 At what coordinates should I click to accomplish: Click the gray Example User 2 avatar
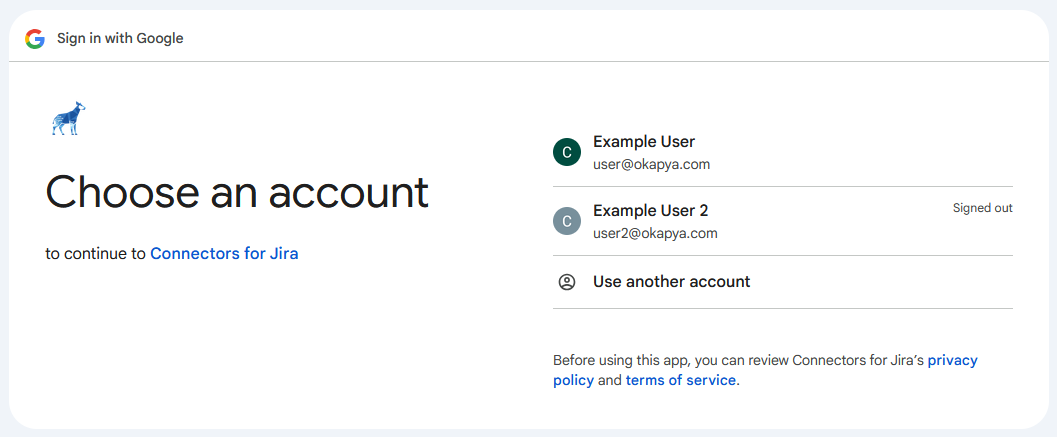(567, 221)
